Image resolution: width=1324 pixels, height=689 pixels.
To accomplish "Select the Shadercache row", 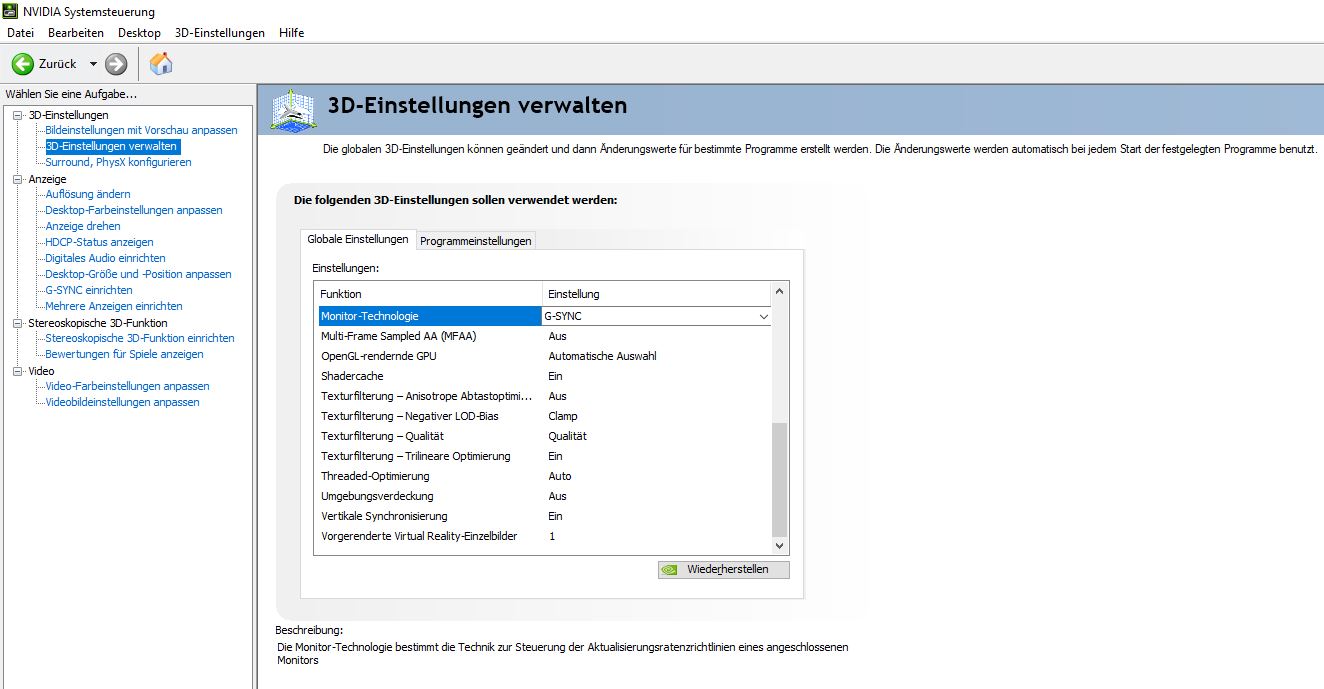I will pyautogui.click(x=543, y=376).
